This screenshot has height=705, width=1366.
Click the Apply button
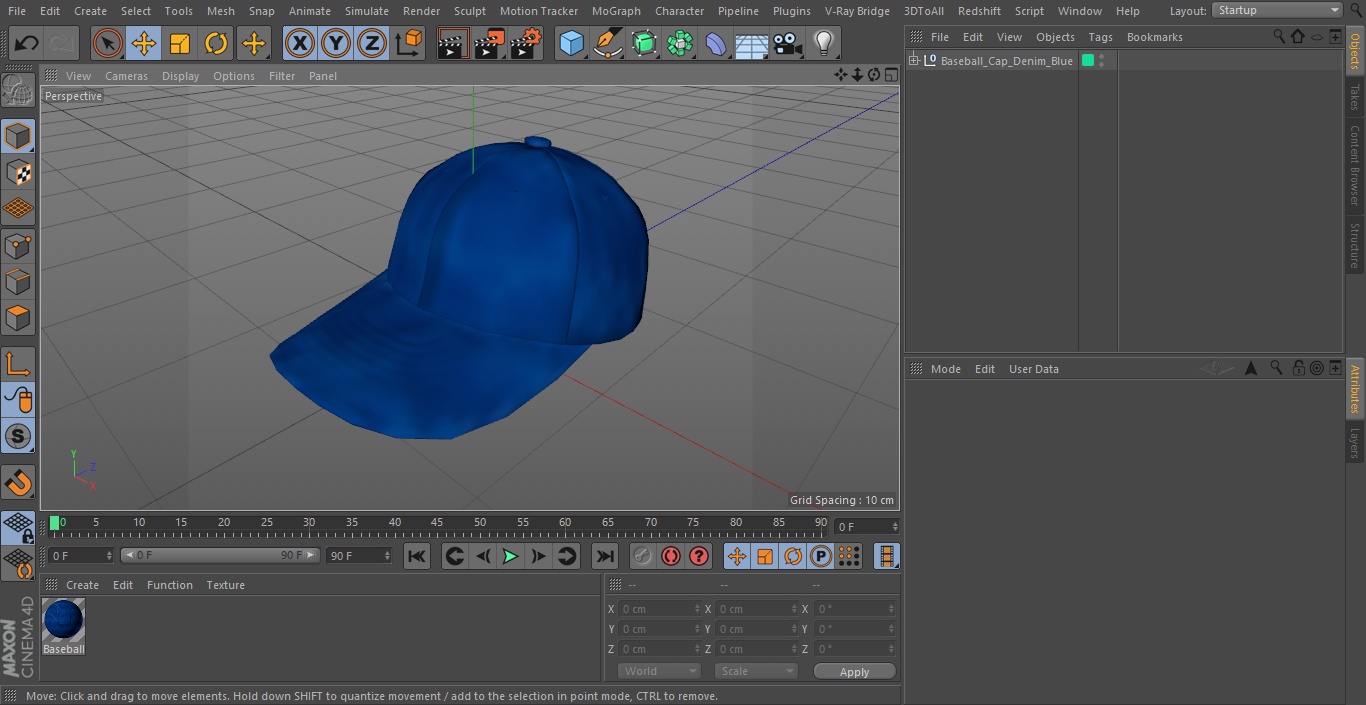coord(854,672)
